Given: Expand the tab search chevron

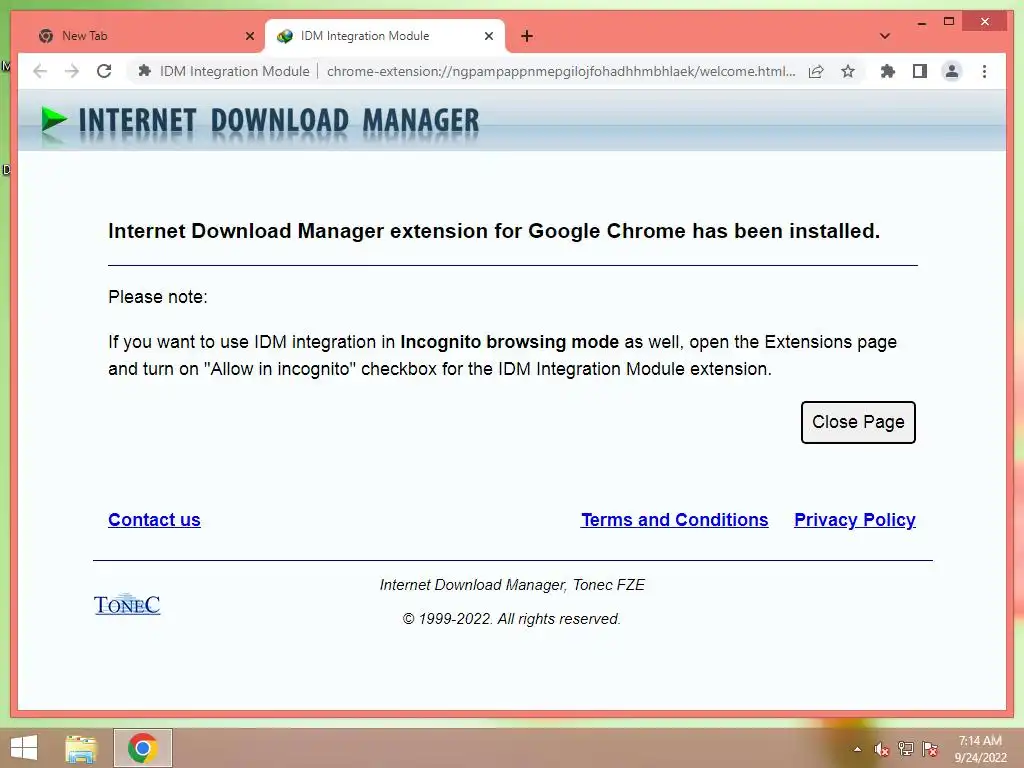Looking at the screenshot, I should pyautogui.click(x=885, y=36).
